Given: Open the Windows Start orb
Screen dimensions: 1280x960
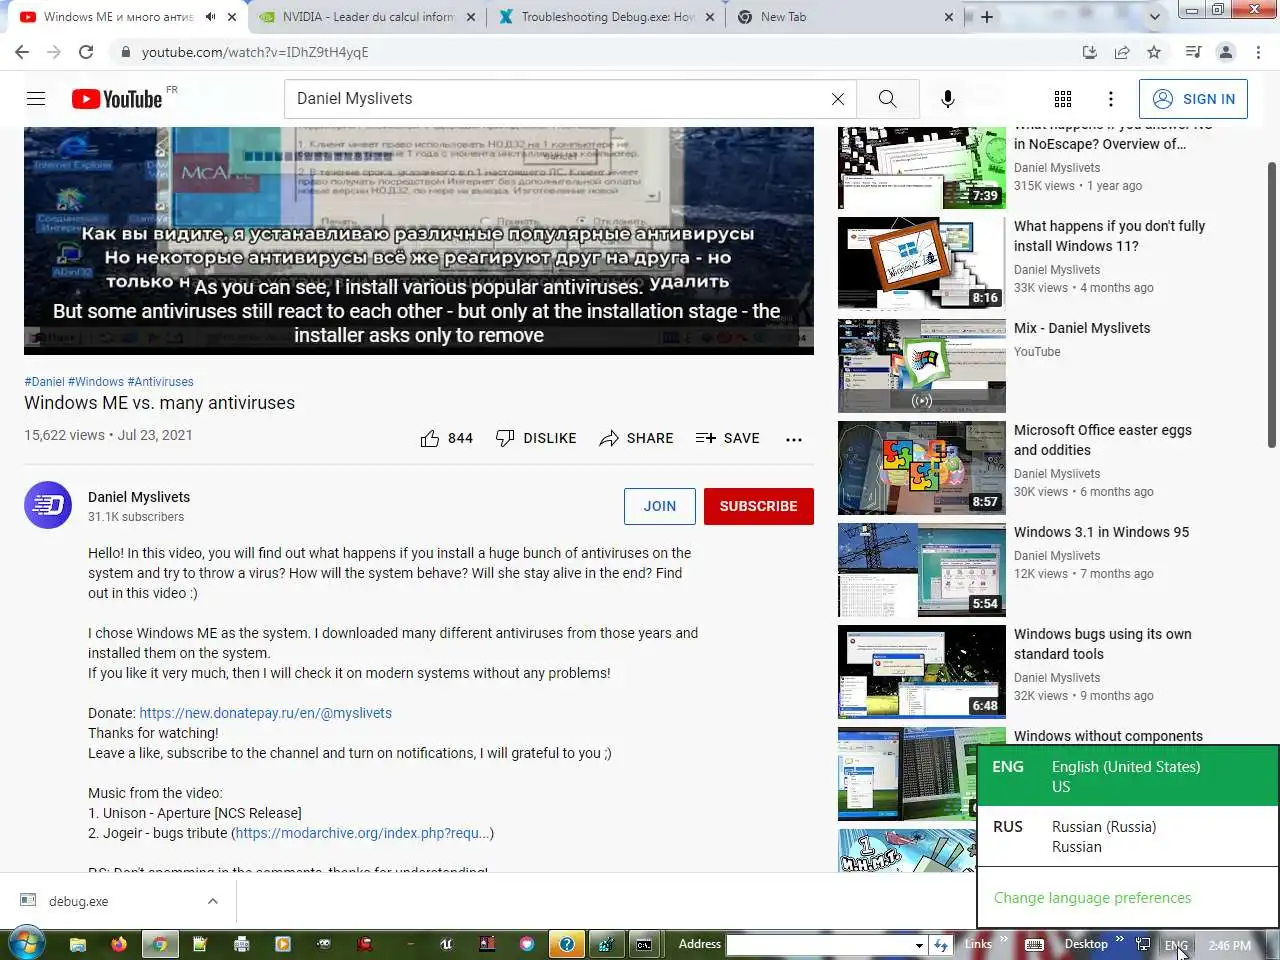Looking at the screenshot, I should (x=26, y=943).
